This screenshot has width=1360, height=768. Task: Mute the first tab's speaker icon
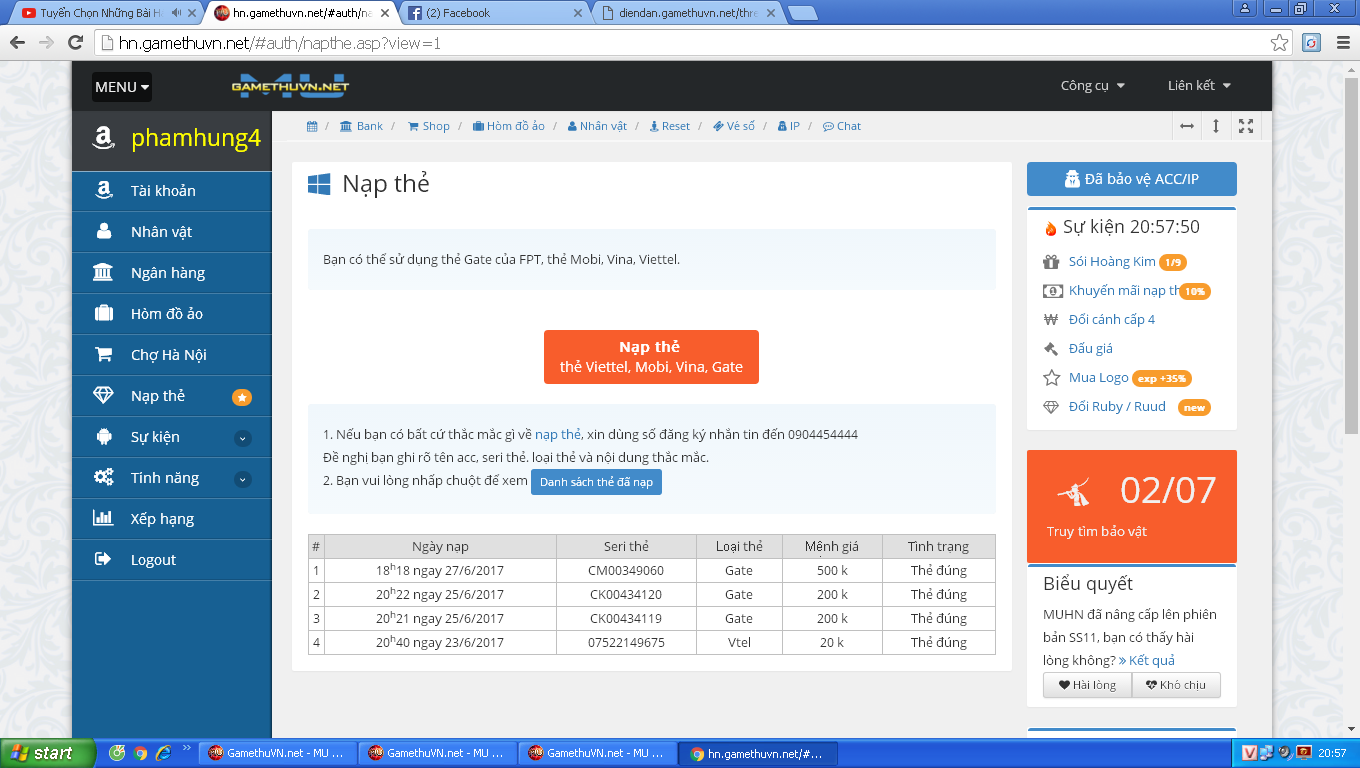pos(177,13)
